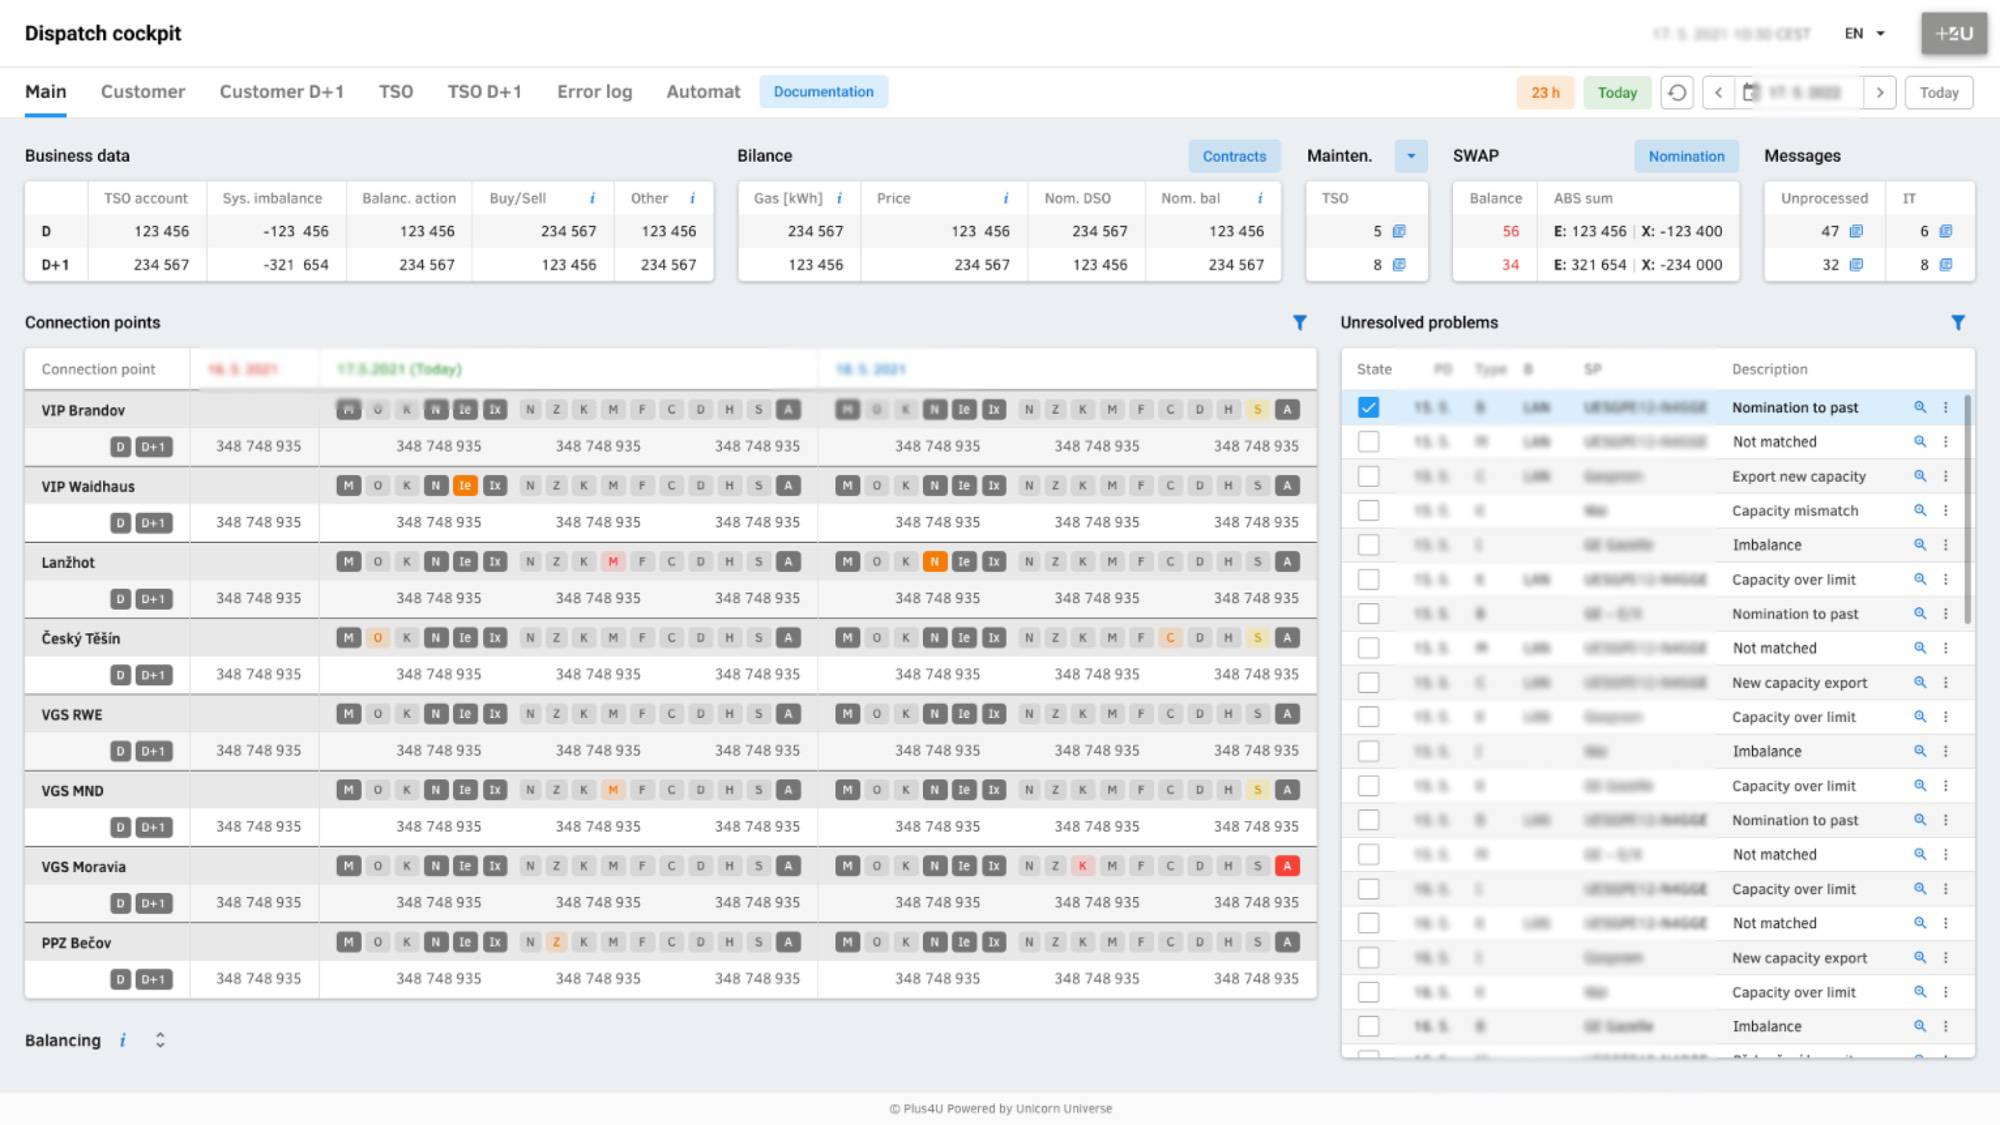Open the EN language dropdown
Screen dimensions: 2000x1125
[x=1865, y=33]
